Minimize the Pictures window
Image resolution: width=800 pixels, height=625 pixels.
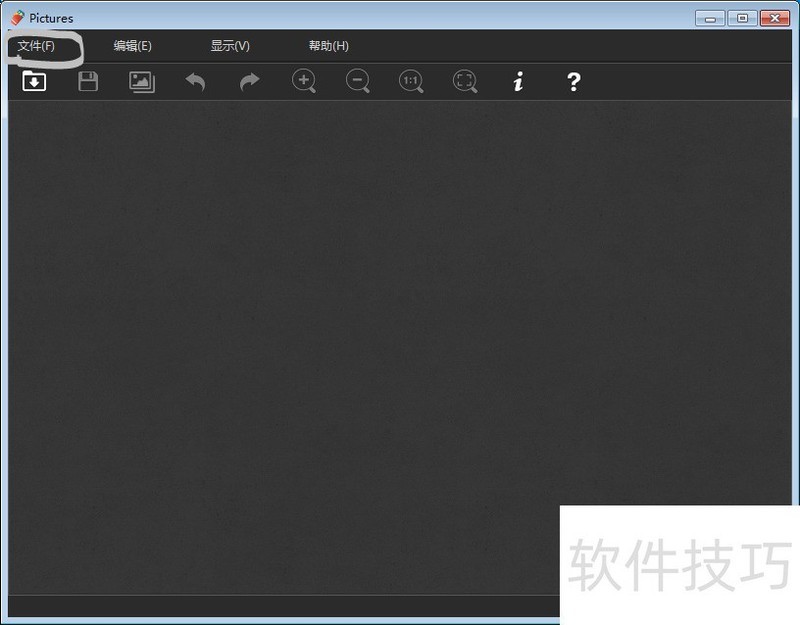[x=710, y=17]
